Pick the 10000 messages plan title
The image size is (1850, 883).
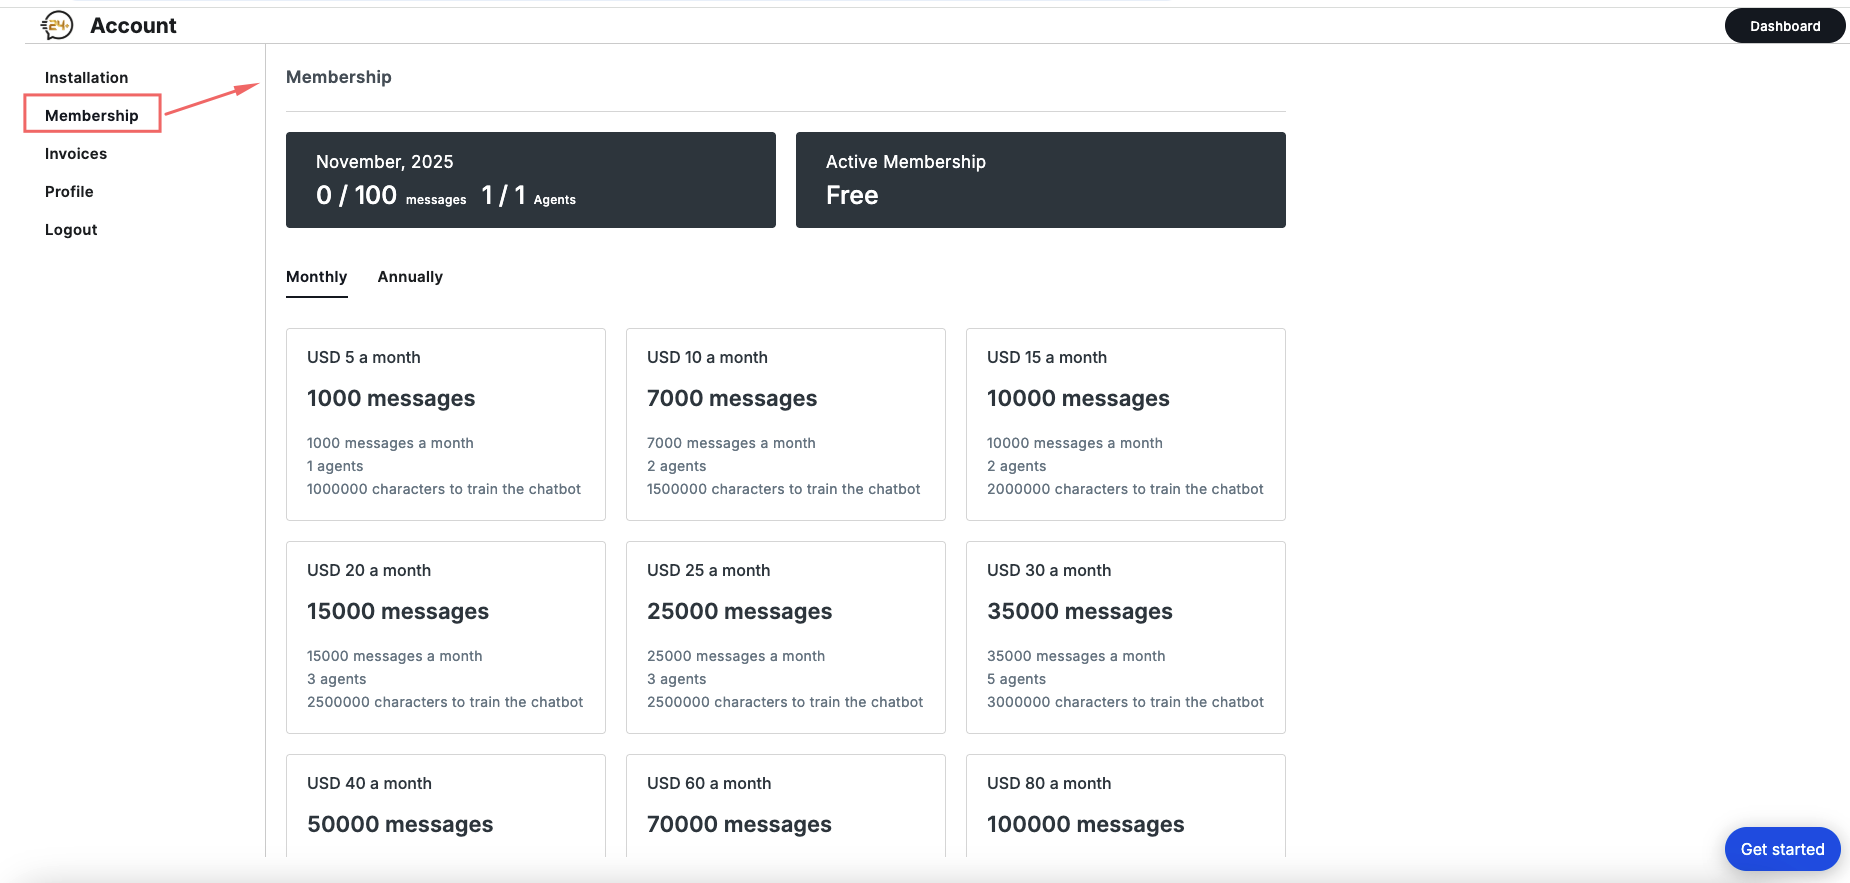(x=1078, y=398)
